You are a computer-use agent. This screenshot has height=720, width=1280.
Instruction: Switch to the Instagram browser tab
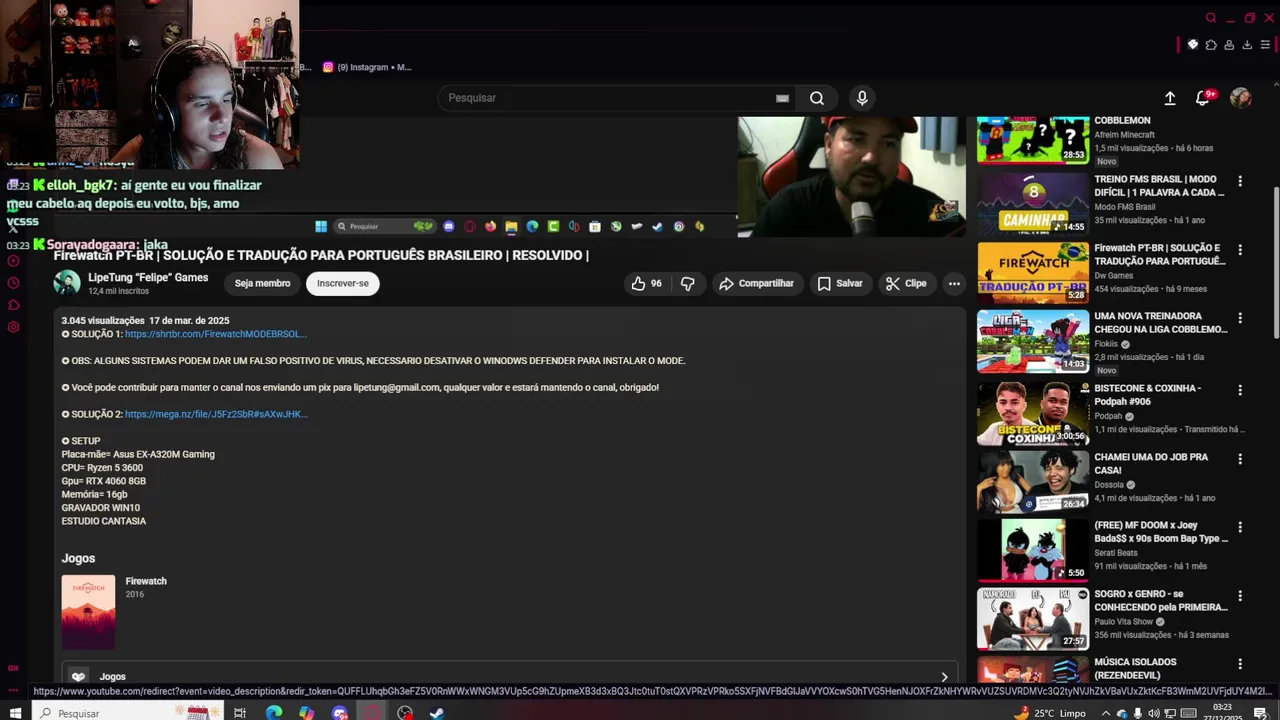[366, 67]
